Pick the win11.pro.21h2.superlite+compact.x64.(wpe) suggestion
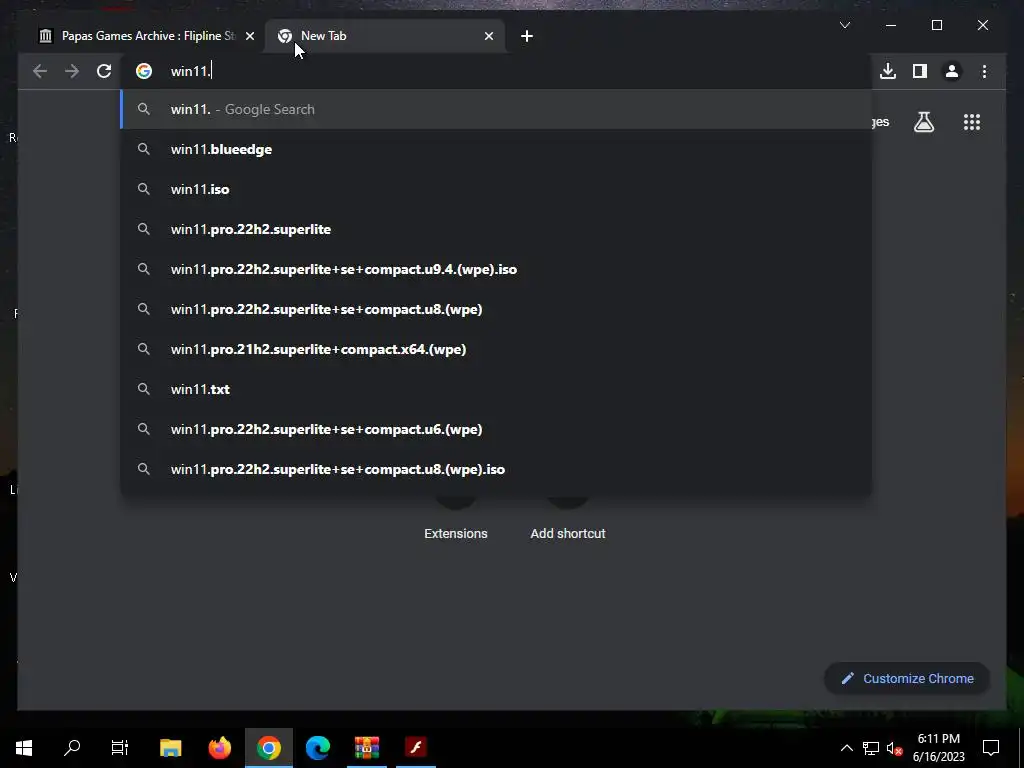The image size is (1024, 768). (x=496, y=349)
